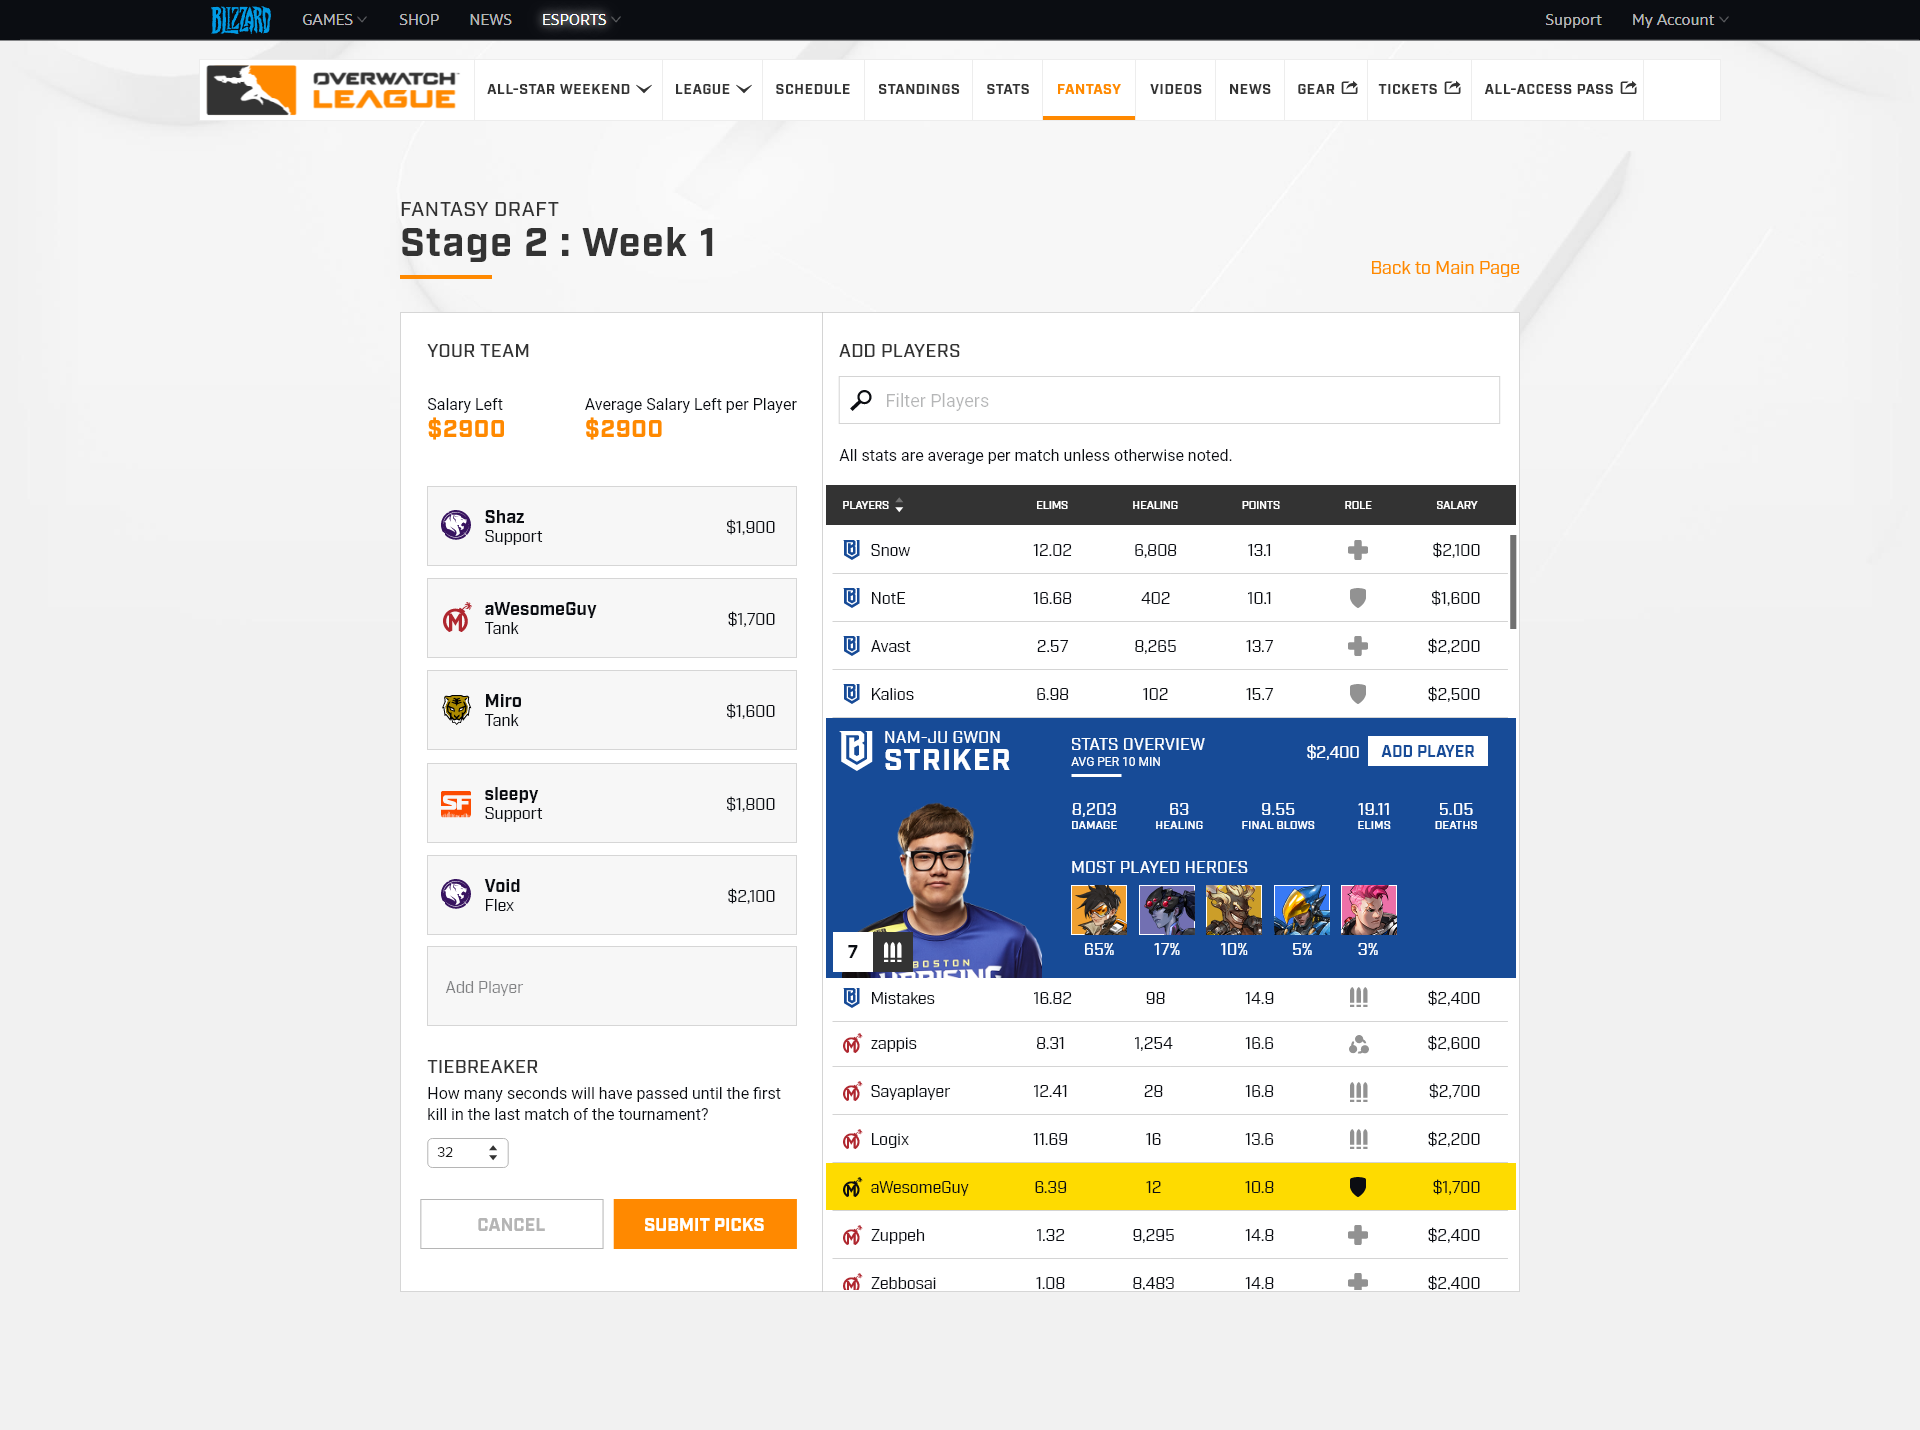Click Snow's support role plus icon
This screenshot has width=1920, height=1430.
point(1358,550)
